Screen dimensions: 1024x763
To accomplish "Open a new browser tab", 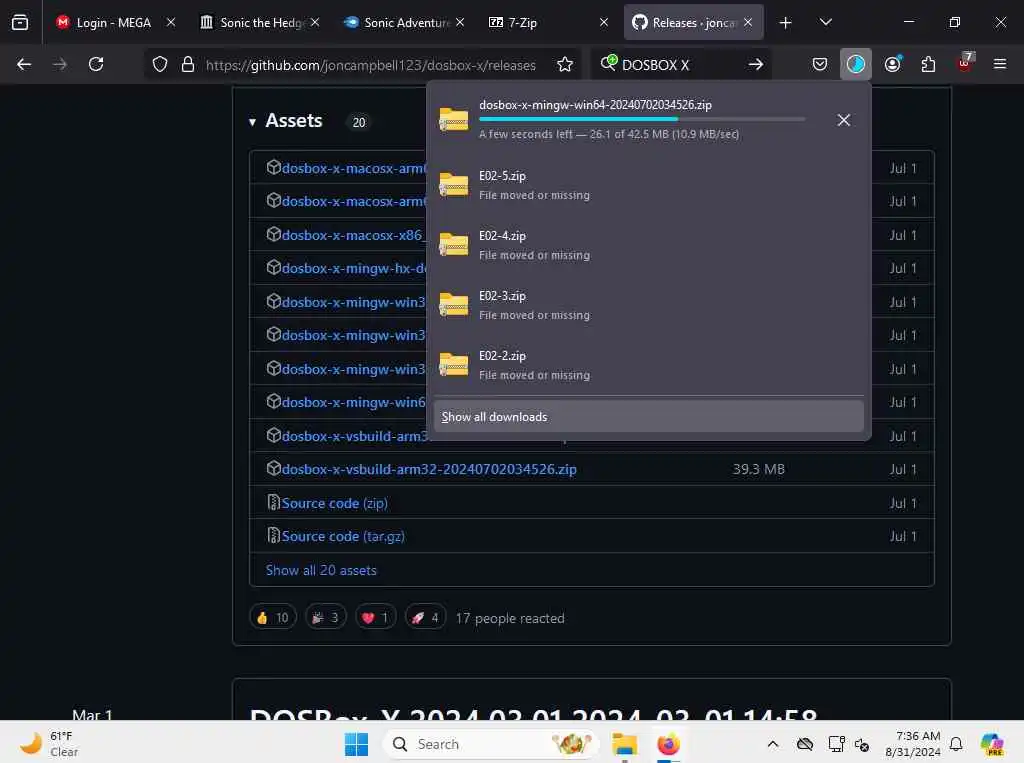I will point(786,23).
